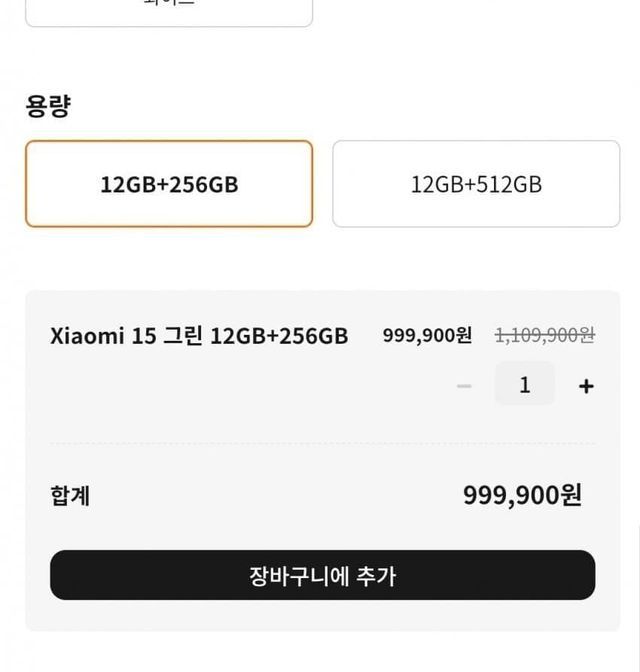Click the 합계 total label
This screenshot has height=672, width=640.
70,496
